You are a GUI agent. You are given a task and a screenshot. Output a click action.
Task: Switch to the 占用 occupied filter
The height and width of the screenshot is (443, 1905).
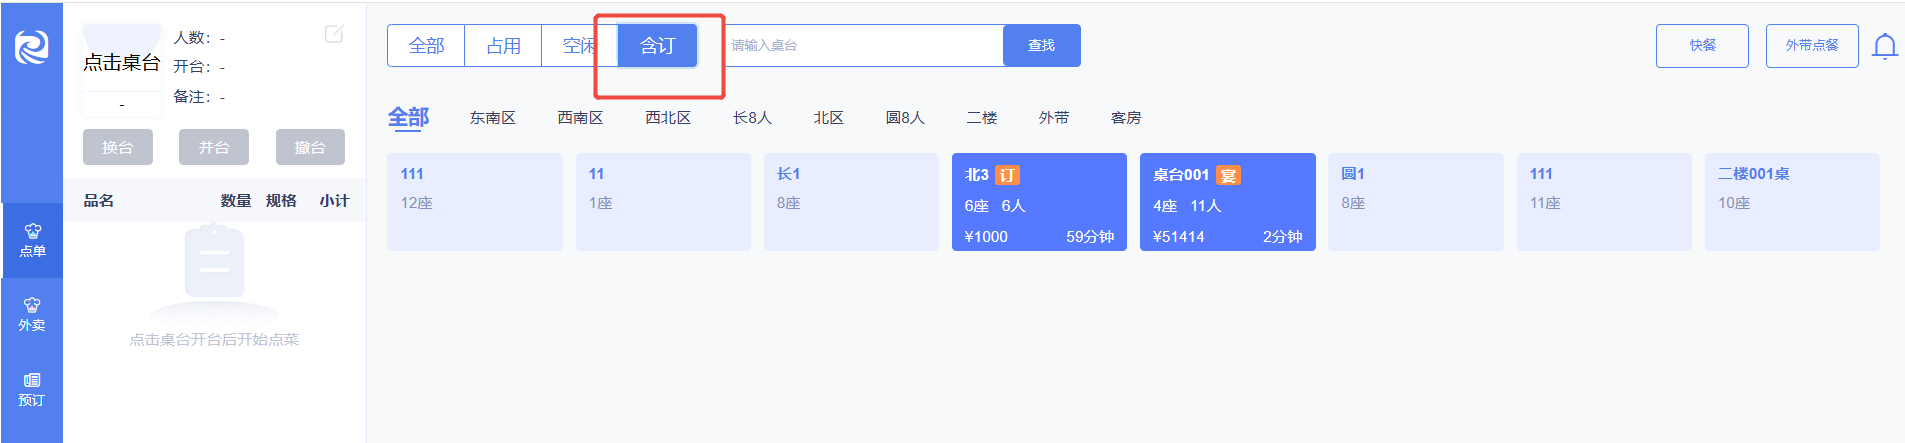(x=503, y=46)
